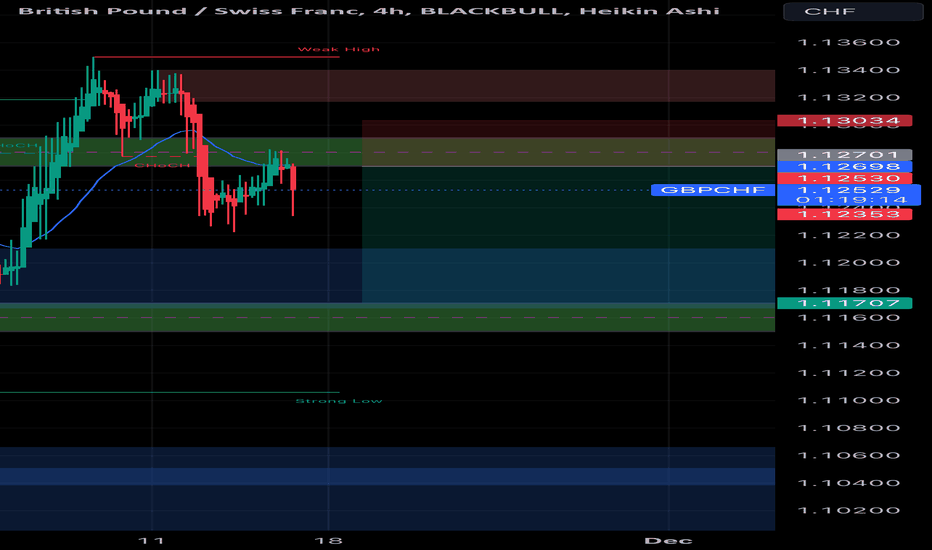Click the 1.12530 red price label
932x550 pixels.
click(844, 178)
